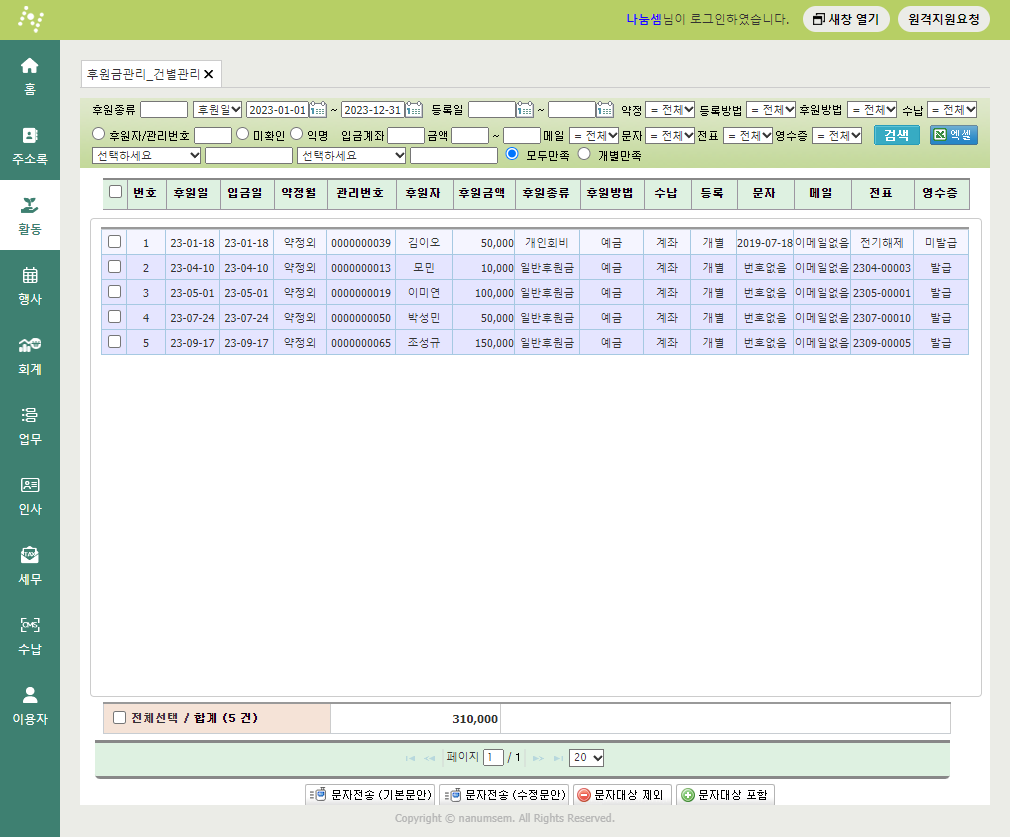Open 전표 filter dropdown
Screen dimensions: 1010x837
[748, 135]
